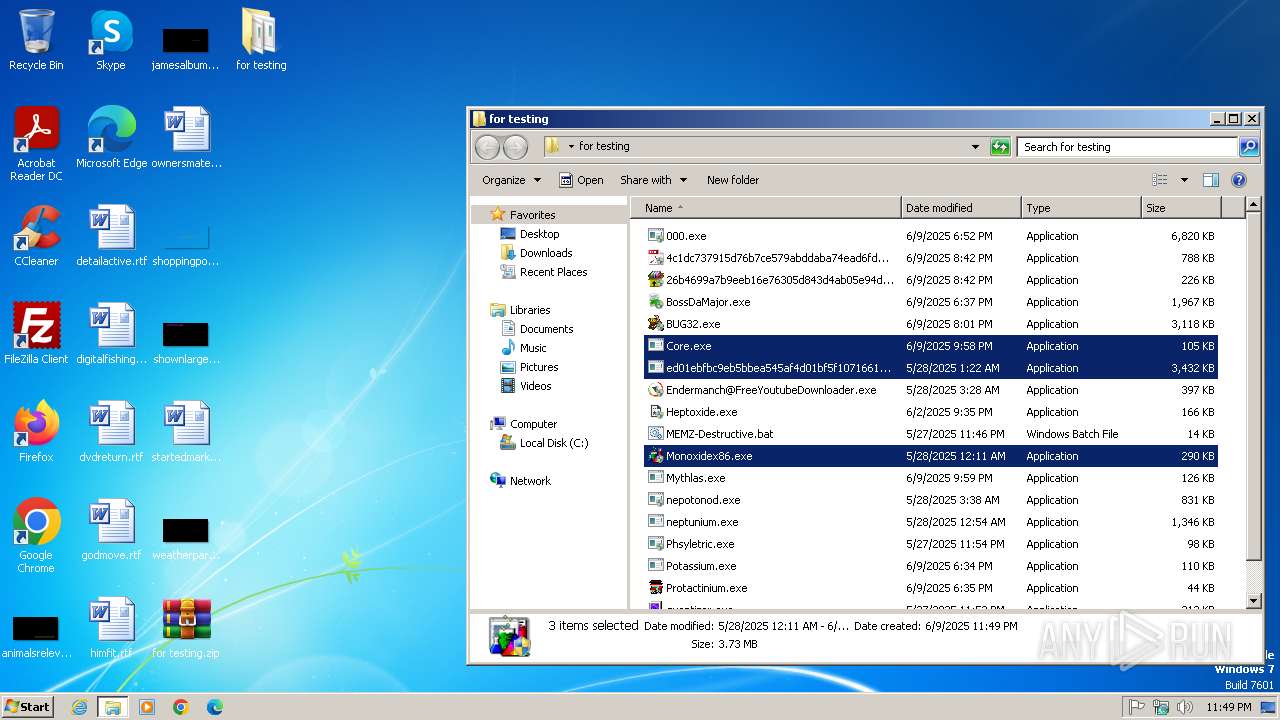Launch CCleaner desktop shortcut

36,236
